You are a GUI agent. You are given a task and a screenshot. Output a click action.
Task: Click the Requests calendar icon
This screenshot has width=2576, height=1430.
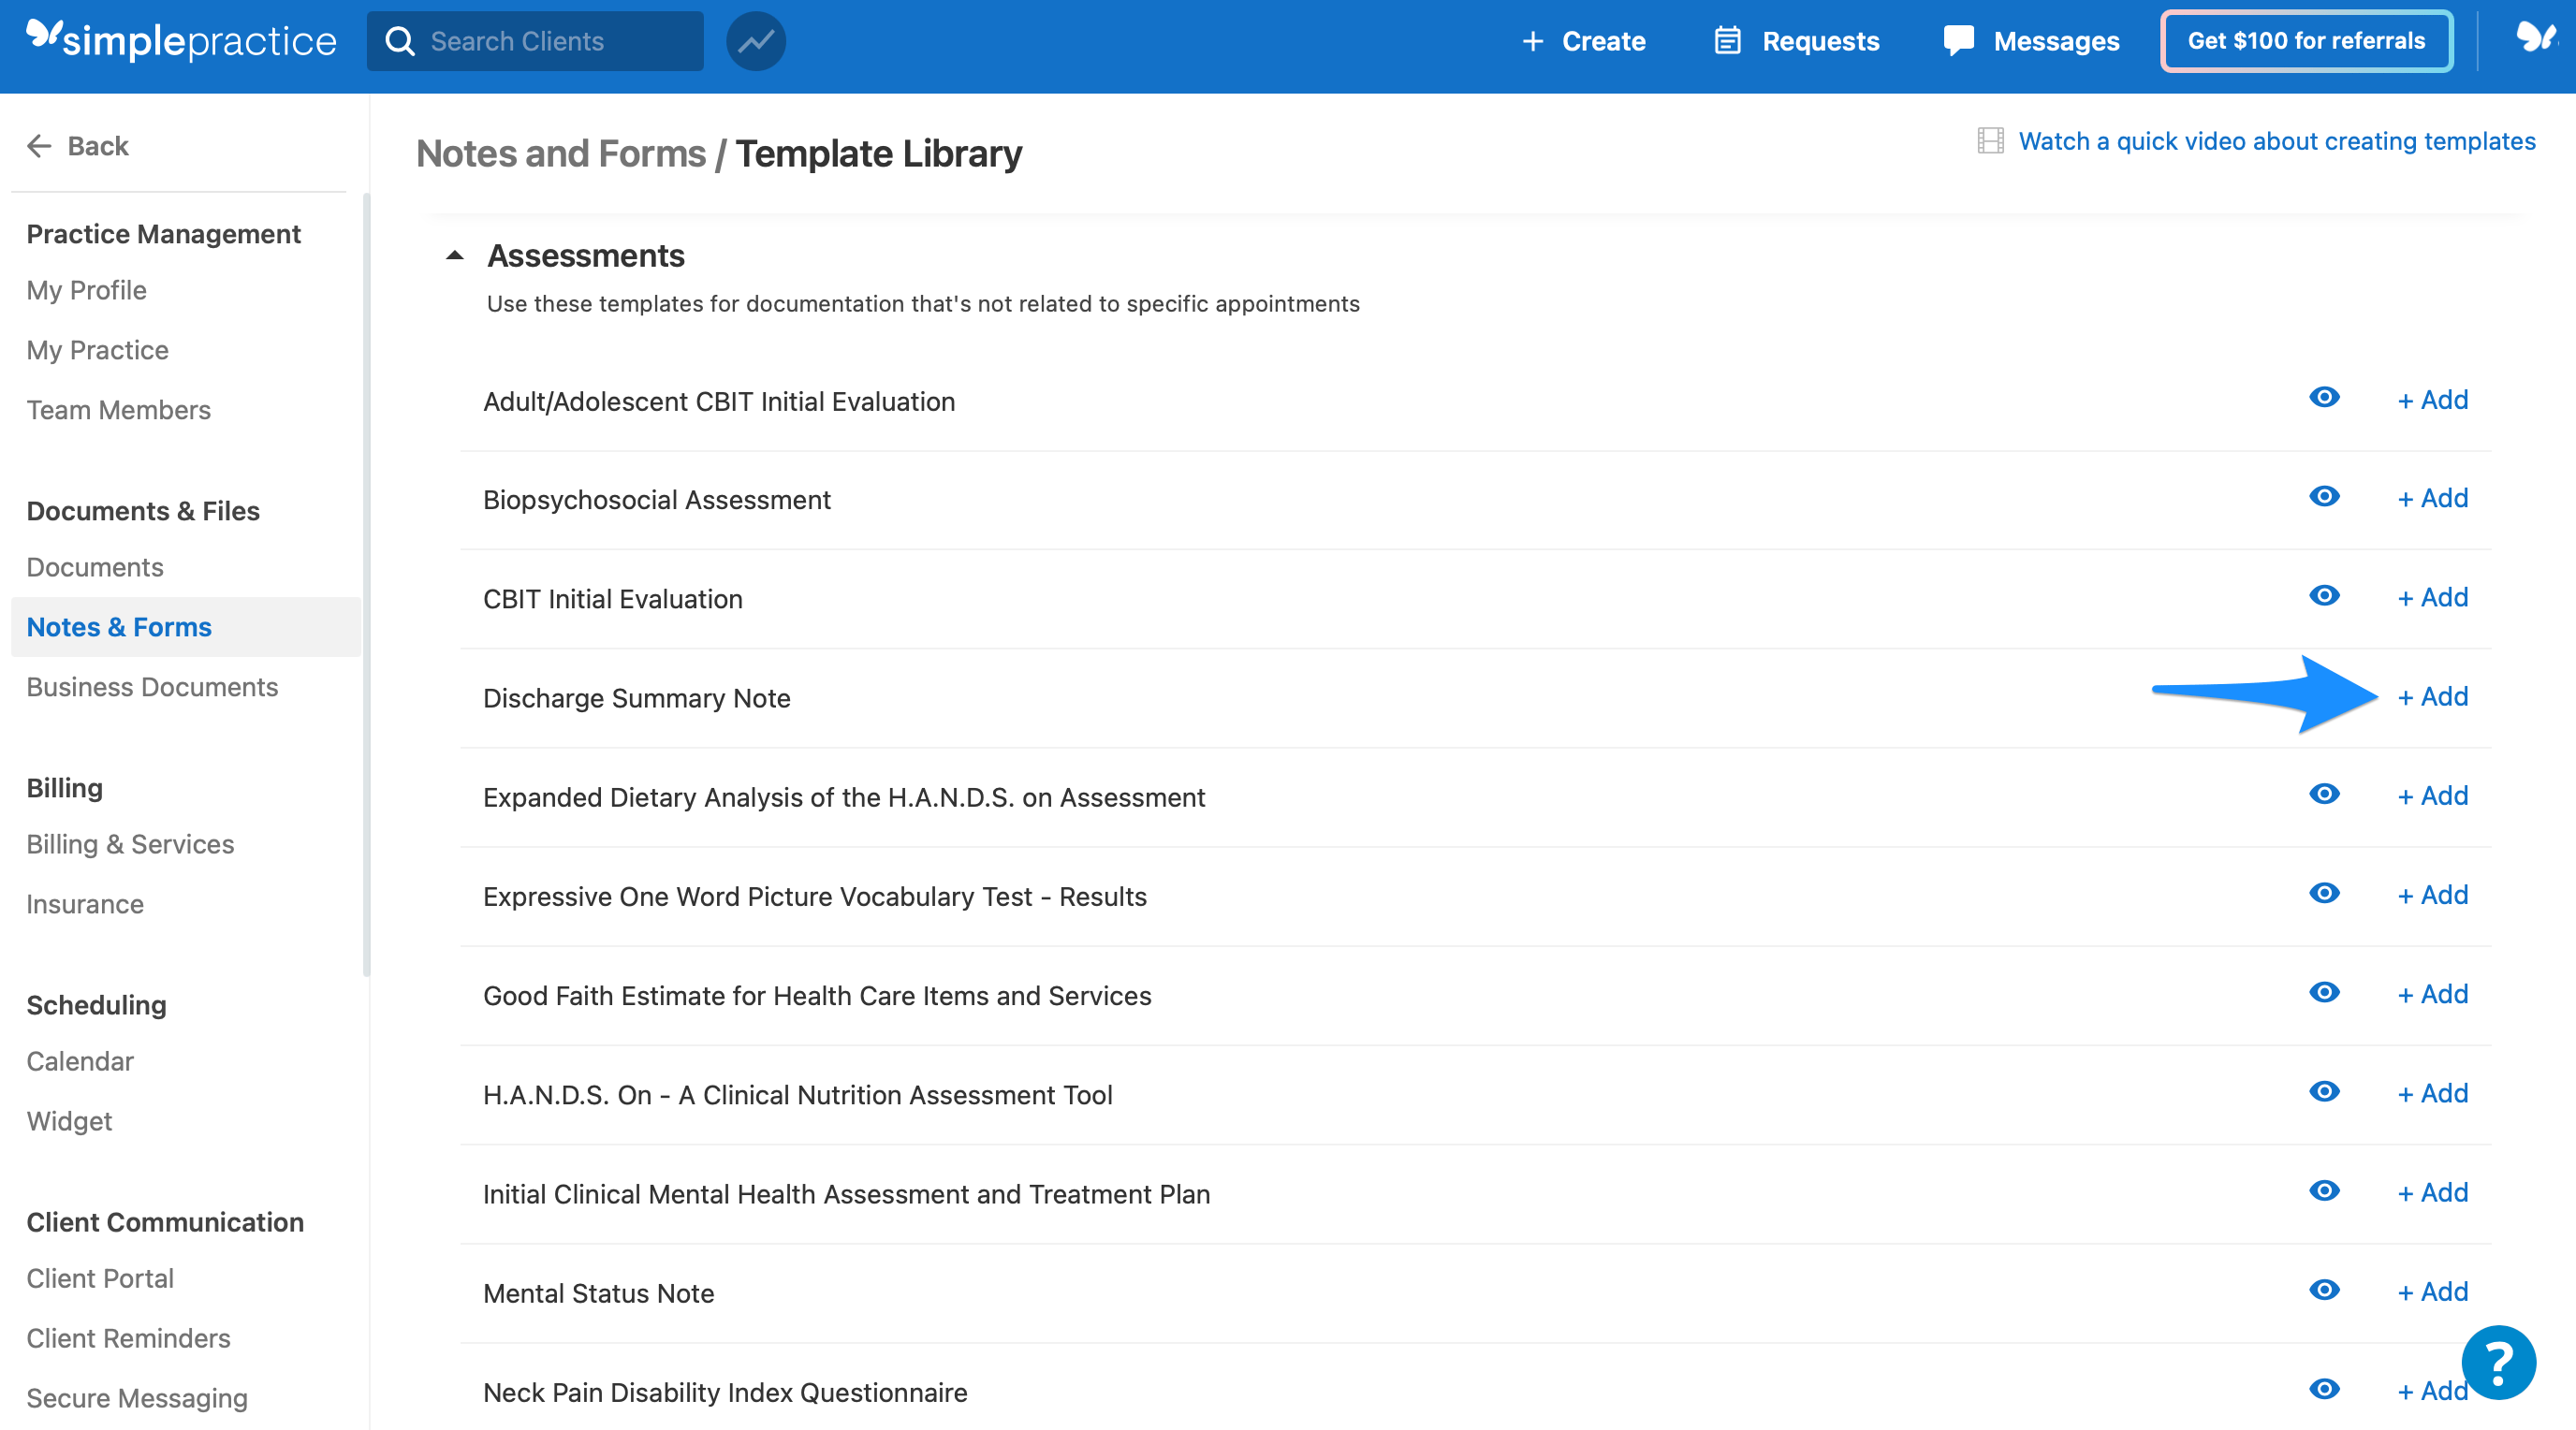click(x=1728, y=41)
